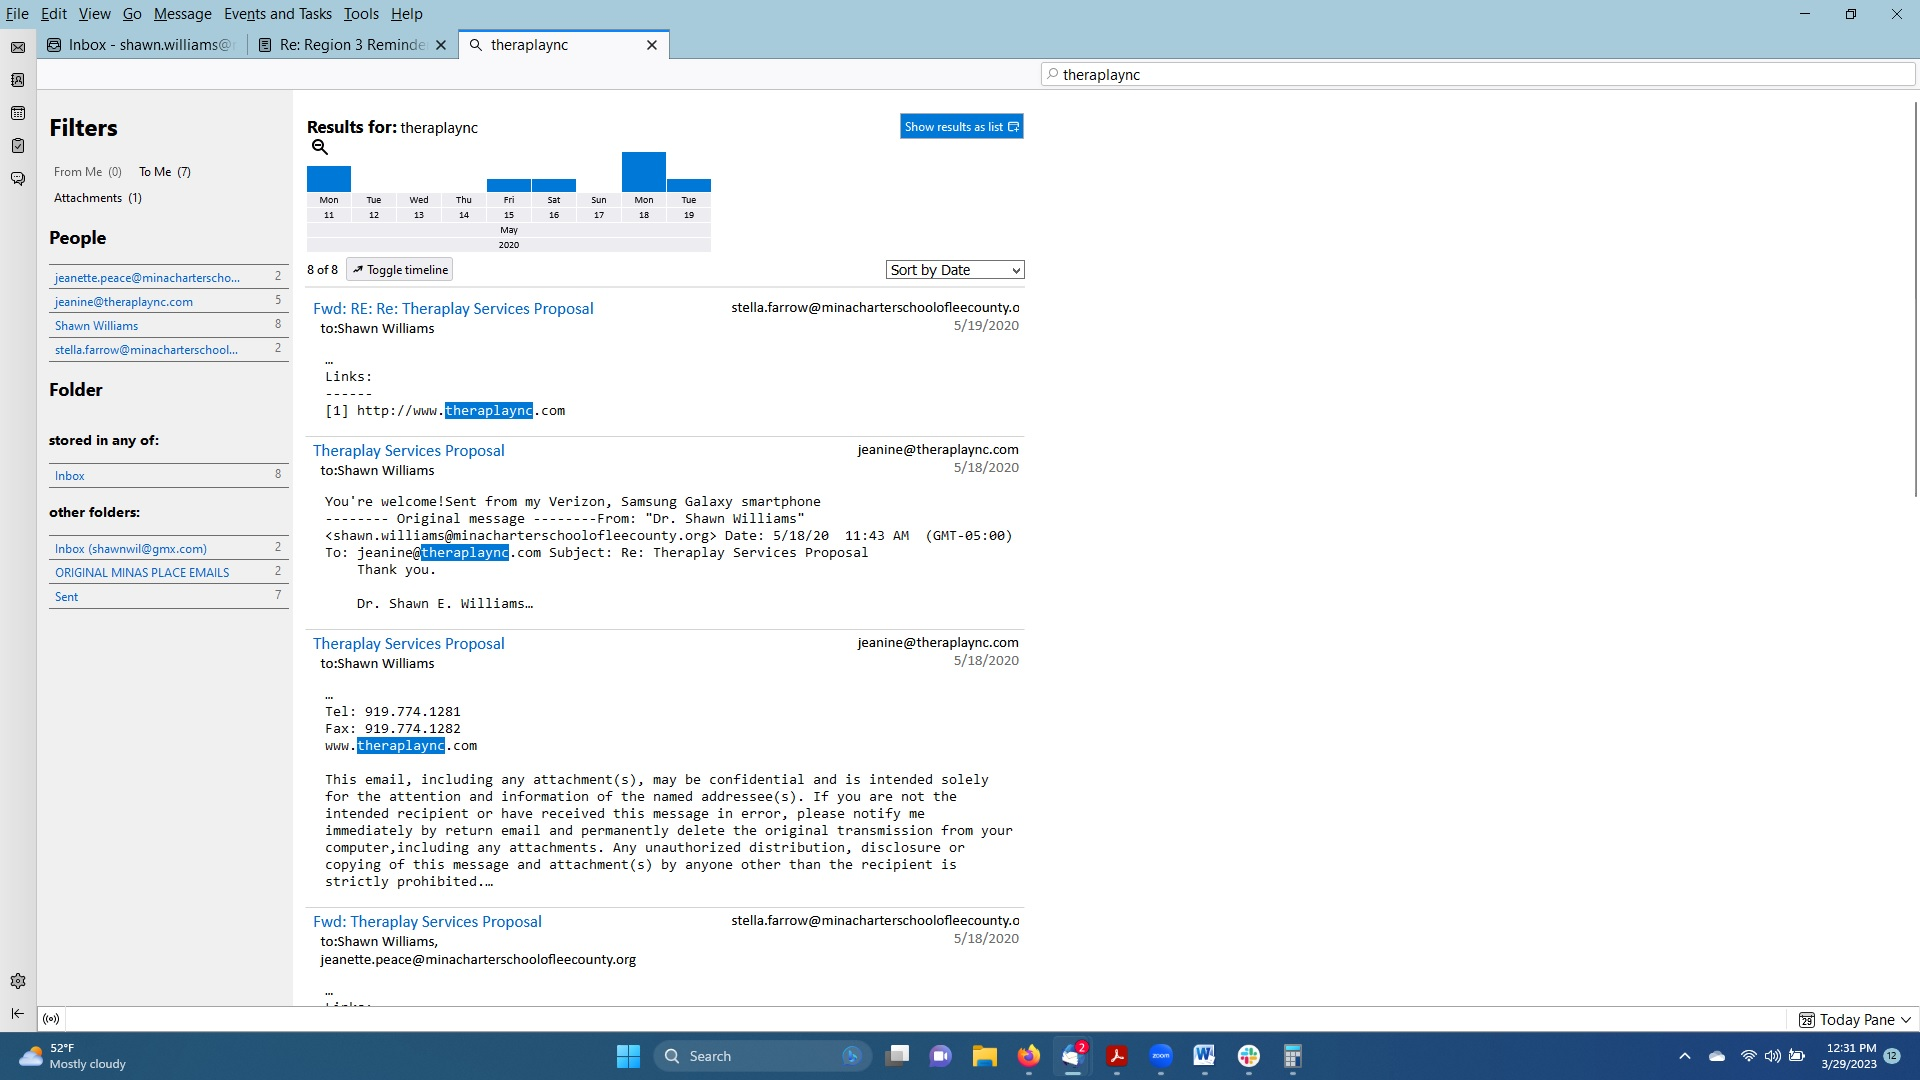Collapse the spaces toolbar arrow icon

click(x=18, y=1013)
